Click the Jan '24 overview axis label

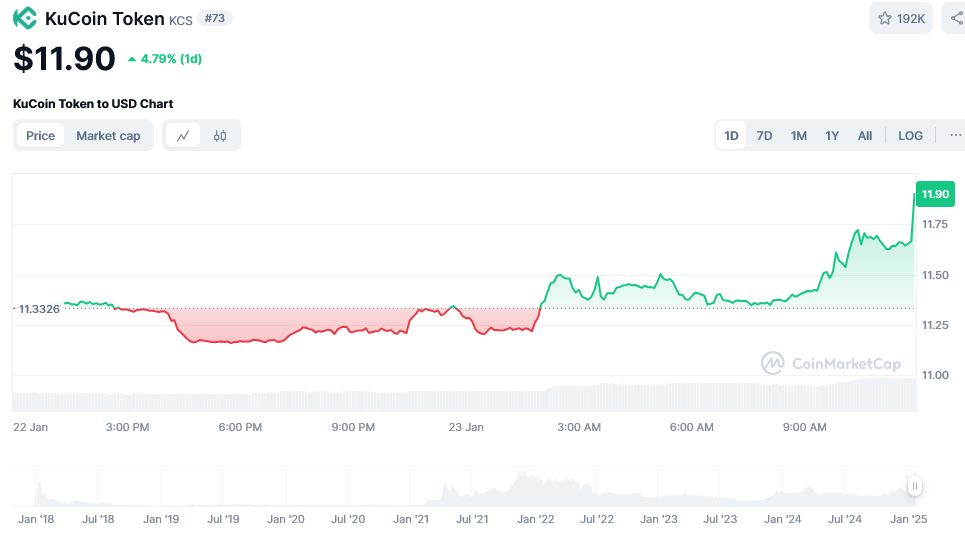click(x=782, y=519)
